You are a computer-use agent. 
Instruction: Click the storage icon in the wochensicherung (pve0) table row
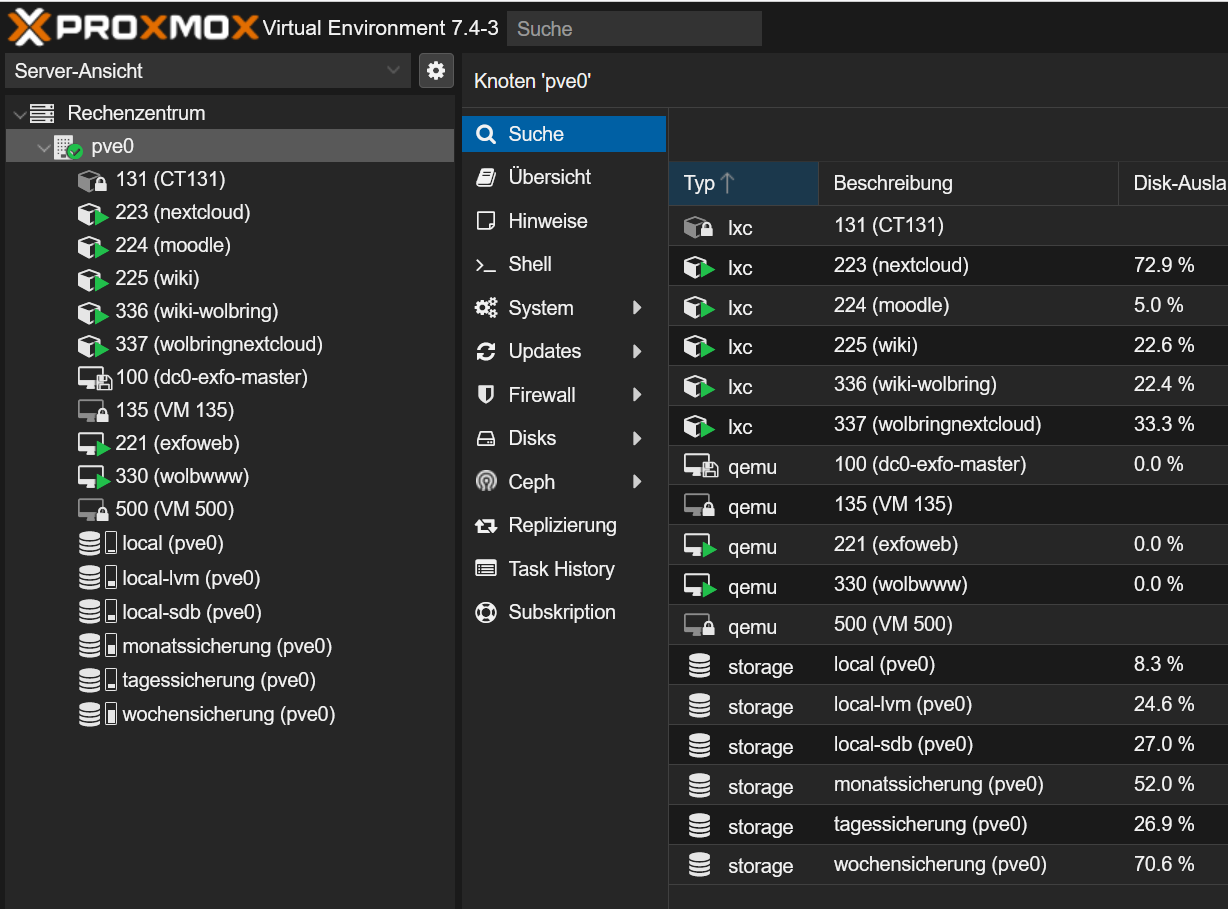(699, 865)
